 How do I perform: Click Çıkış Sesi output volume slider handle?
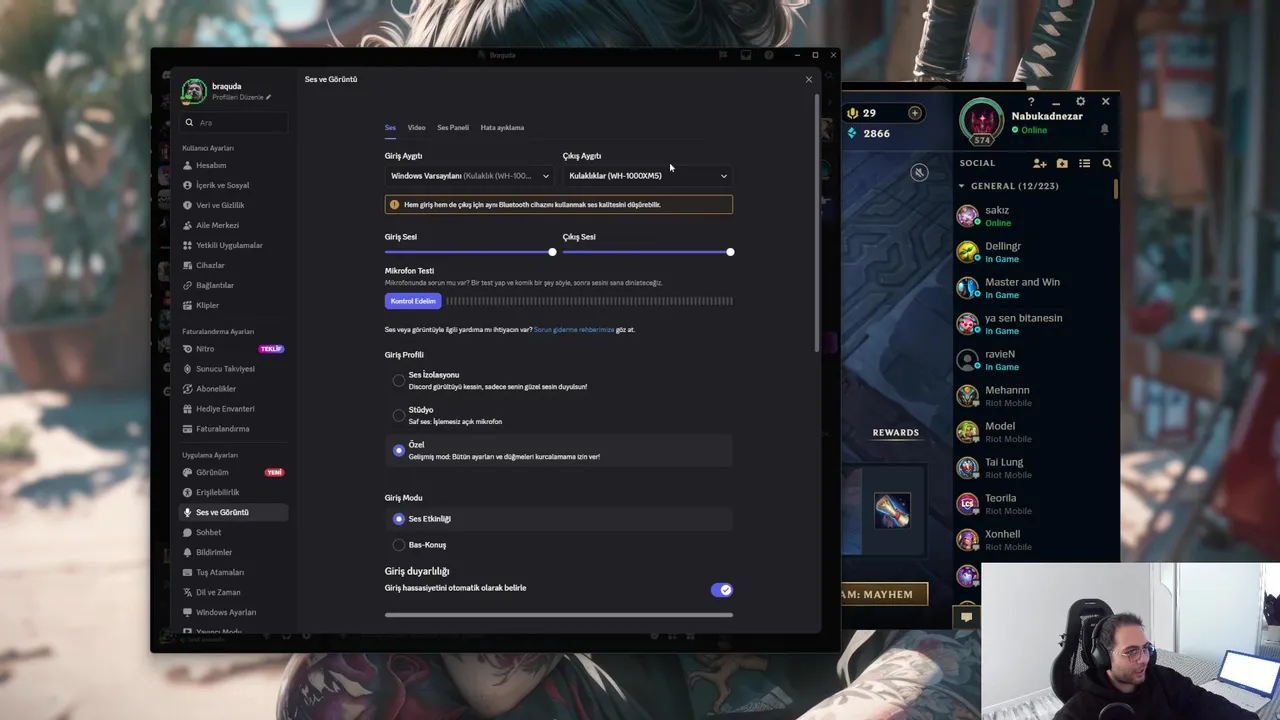[x=730, y=252]
